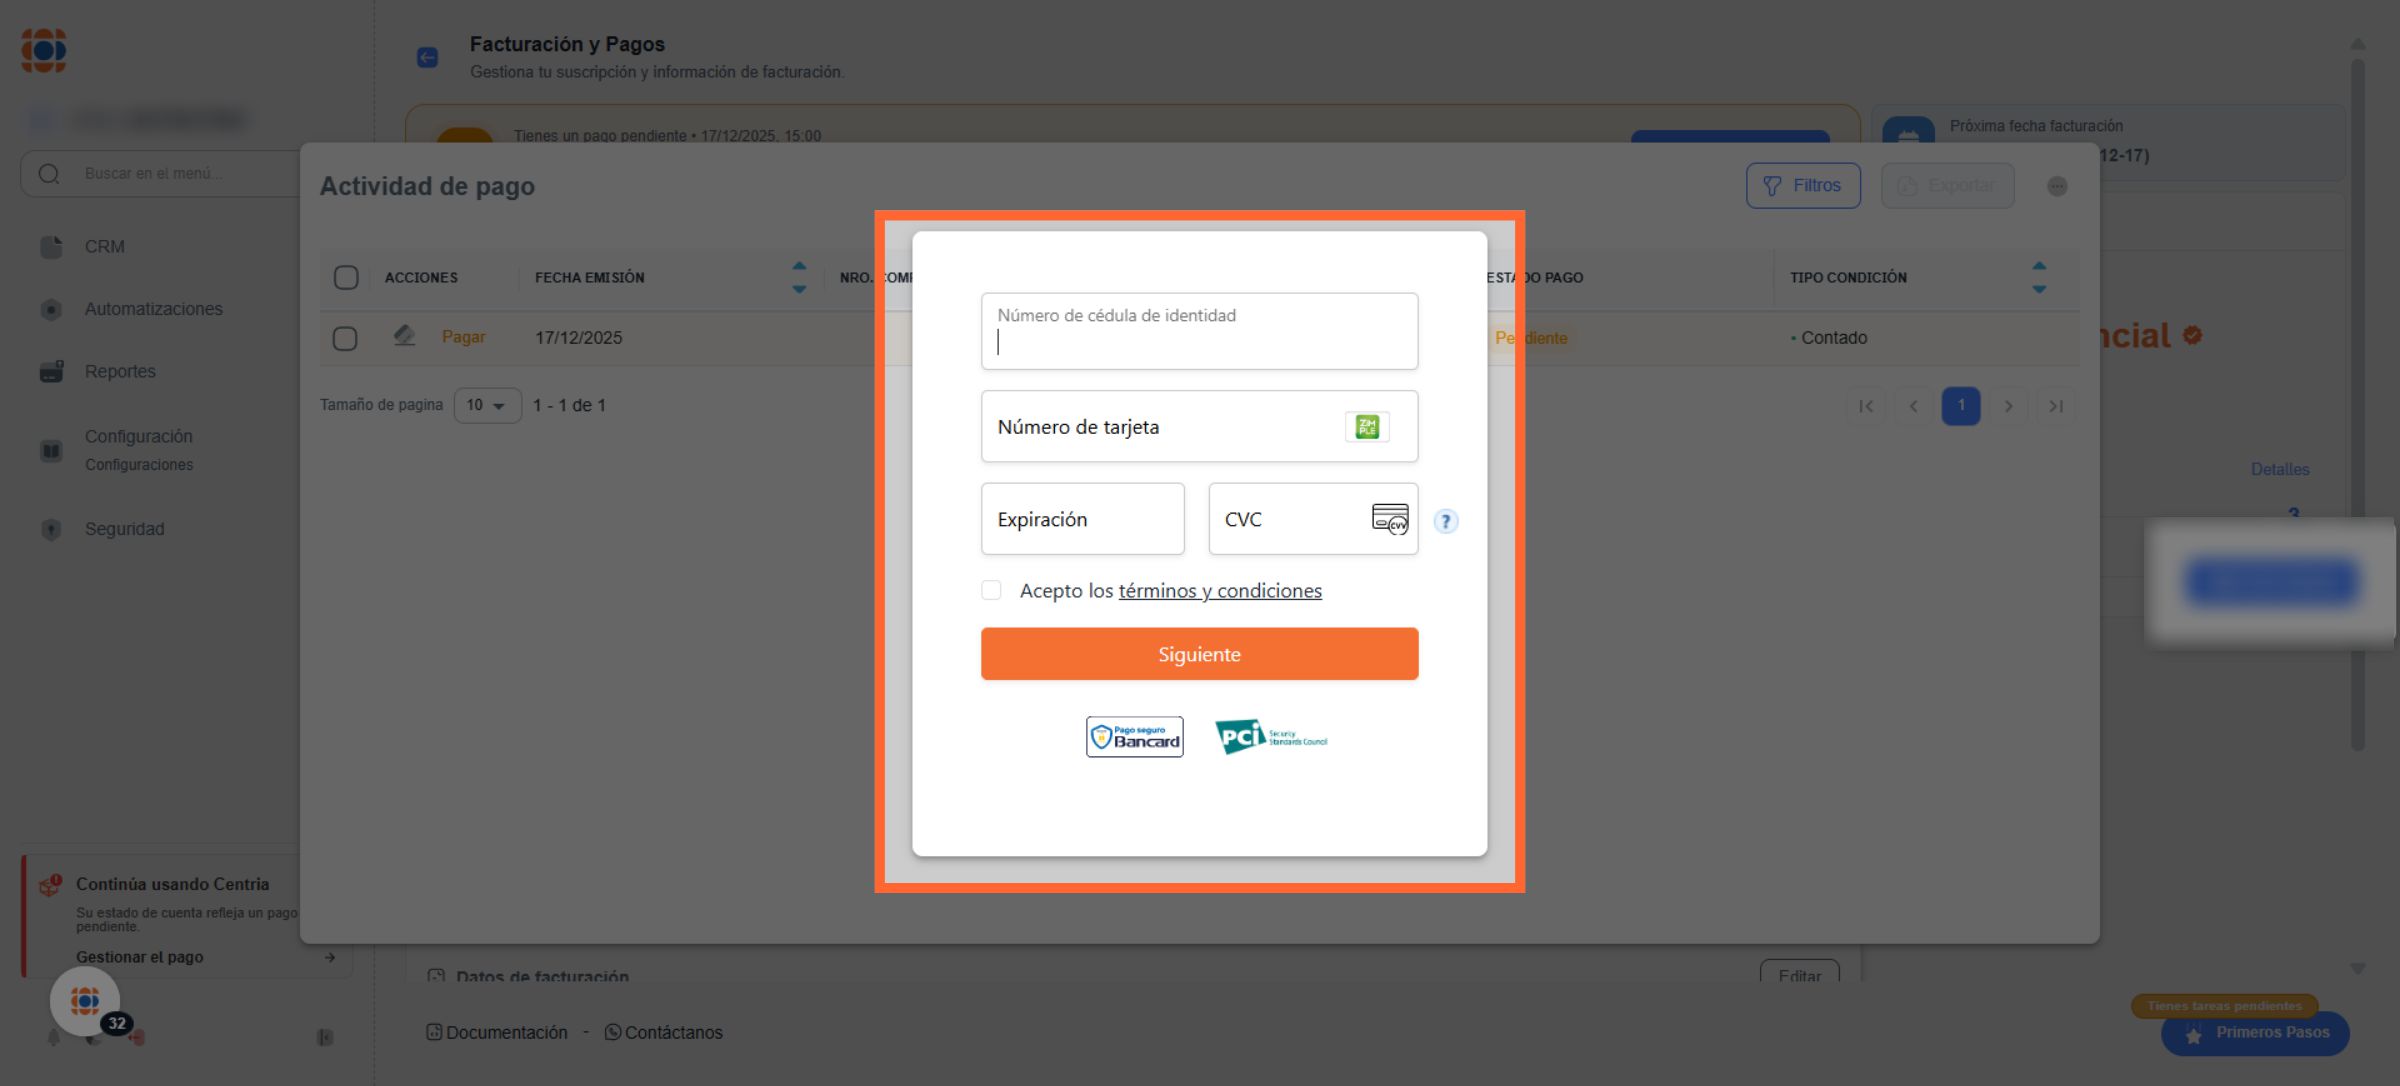Open Reportes menu item
2400x1086 pixels.
(120, 371)
